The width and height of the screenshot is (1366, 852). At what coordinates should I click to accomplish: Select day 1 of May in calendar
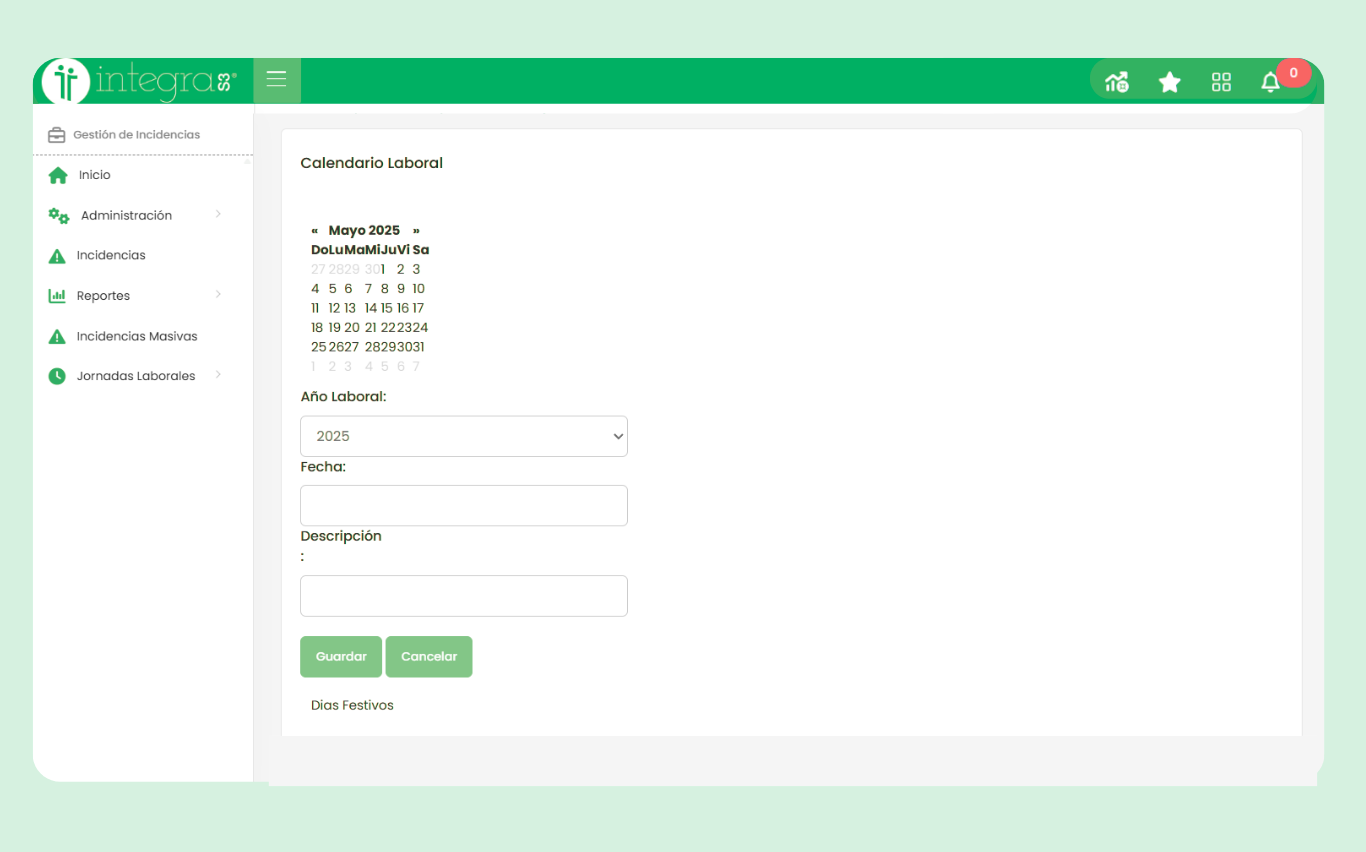pyautogui.click(x=383, y=269)
